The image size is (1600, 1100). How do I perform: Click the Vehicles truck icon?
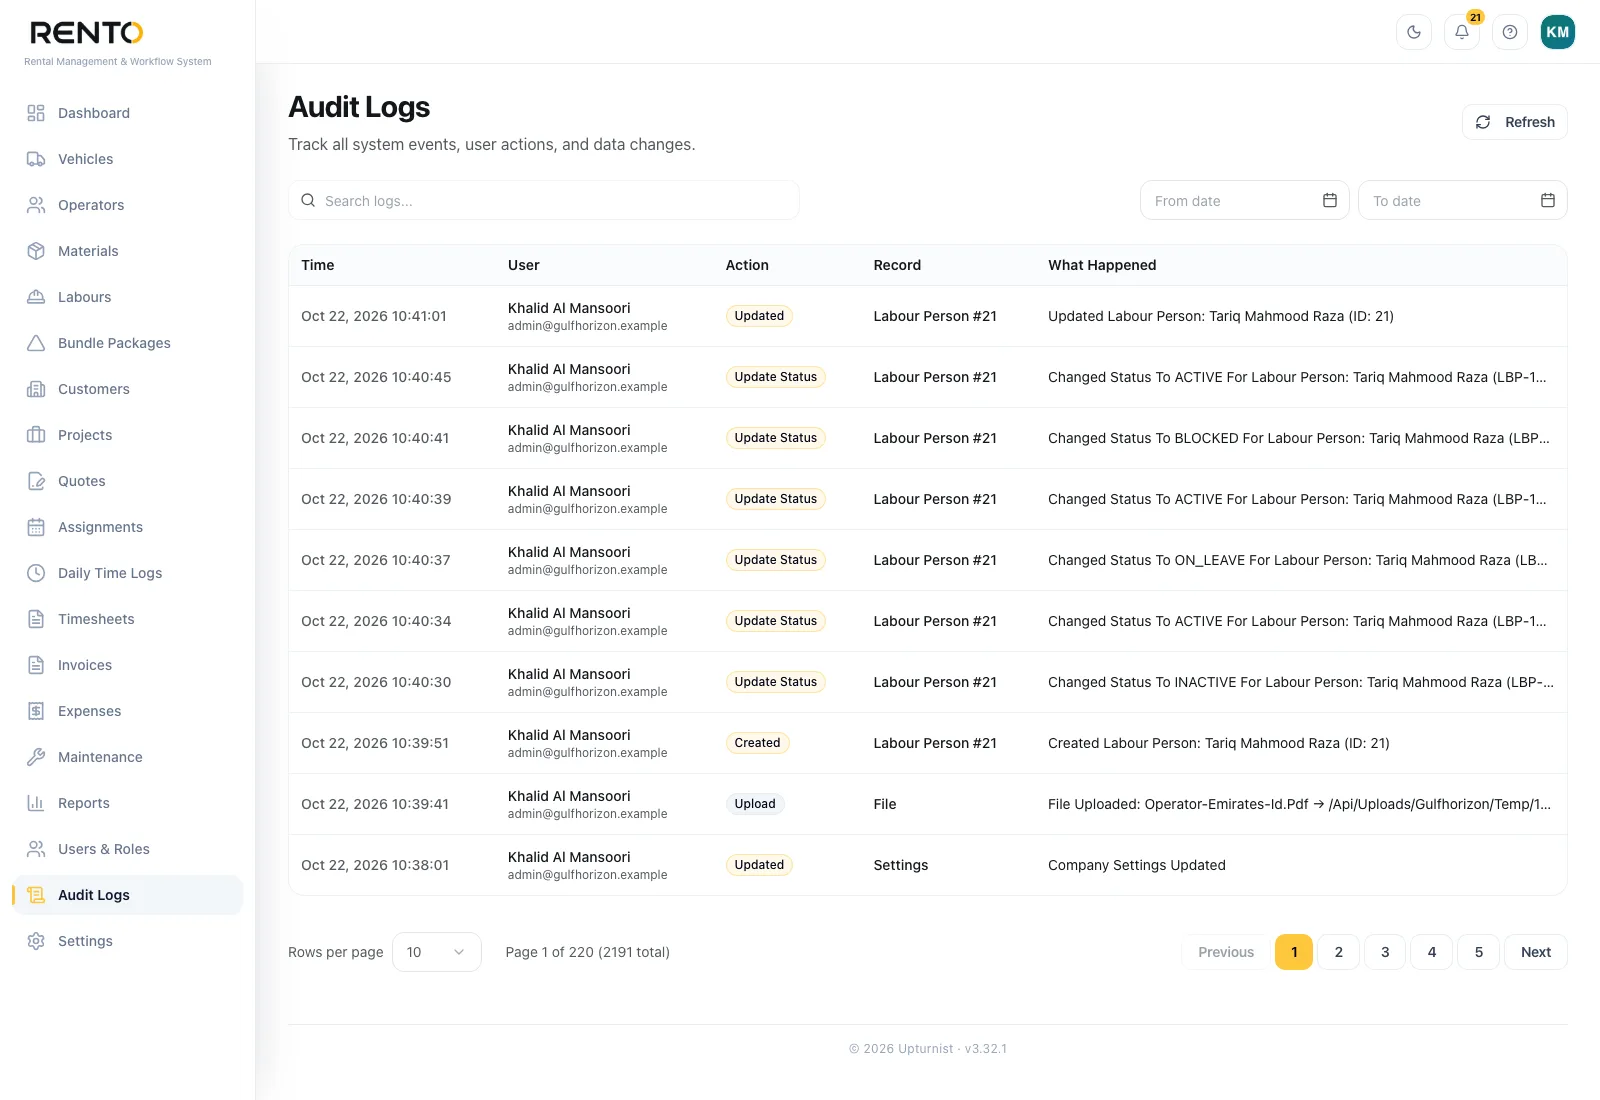(x=36, y=159)
